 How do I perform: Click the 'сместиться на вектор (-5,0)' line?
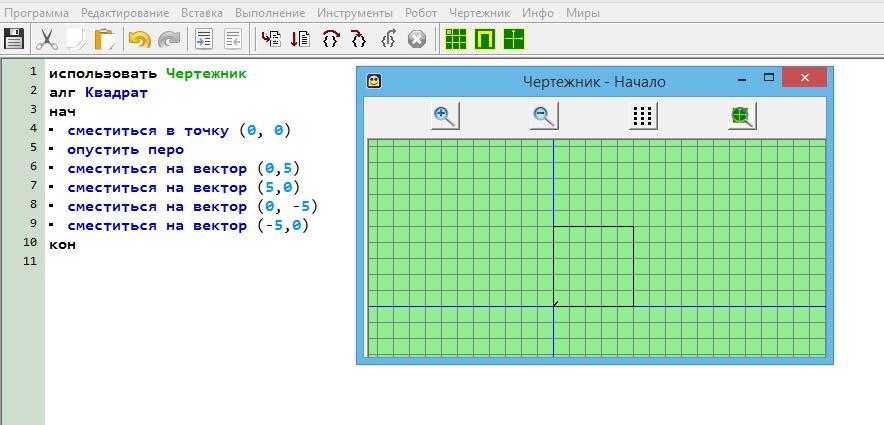[188, 226]
